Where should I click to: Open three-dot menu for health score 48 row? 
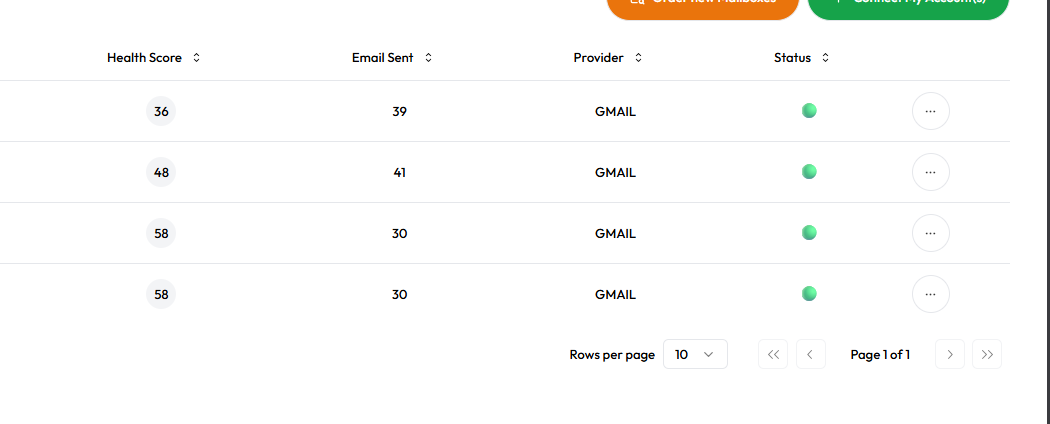click(930, 172)
